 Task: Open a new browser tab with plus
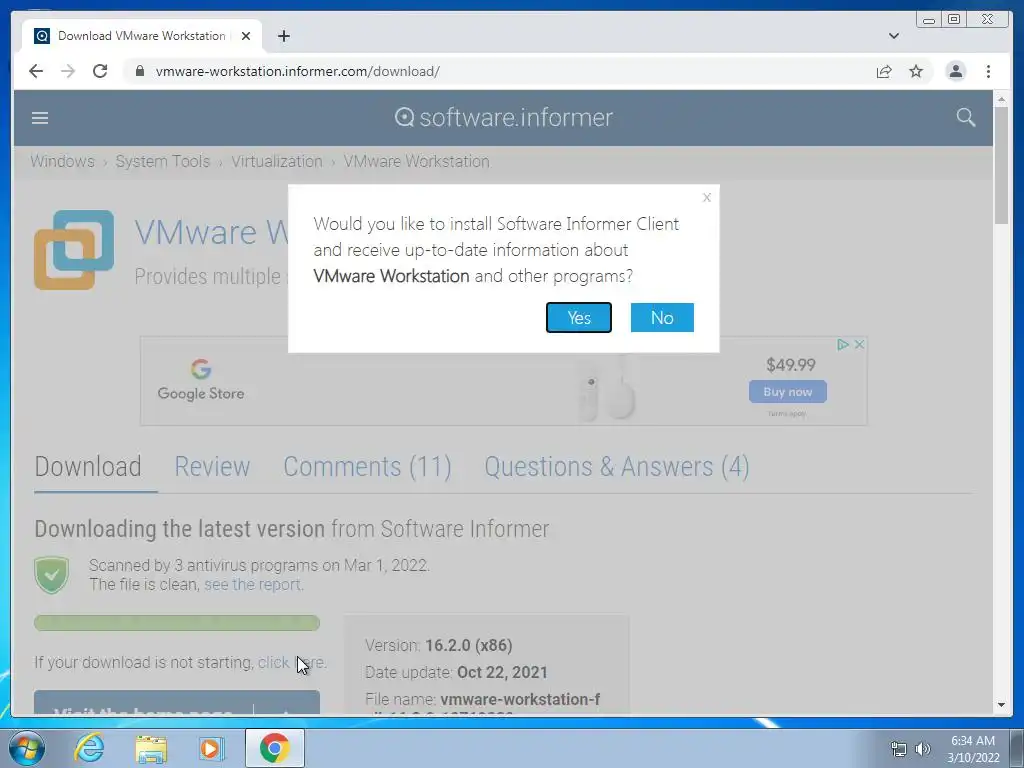[283, 36]
